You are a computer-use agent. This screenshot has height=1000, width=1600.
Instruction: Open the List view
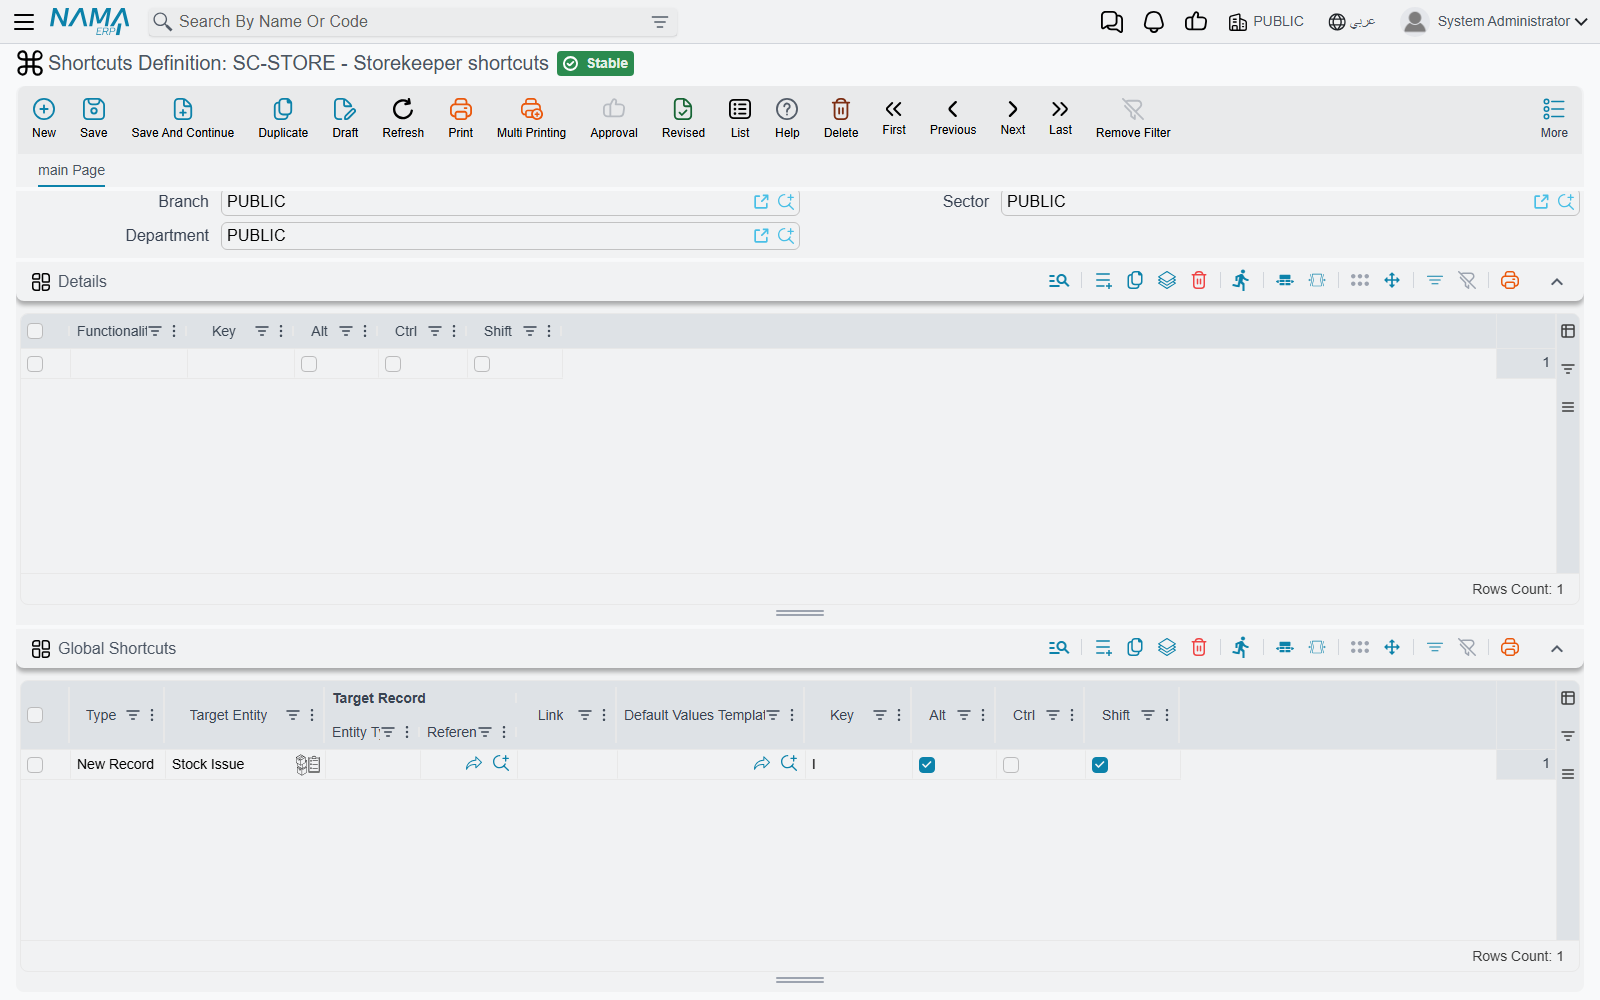click(740, 118)
